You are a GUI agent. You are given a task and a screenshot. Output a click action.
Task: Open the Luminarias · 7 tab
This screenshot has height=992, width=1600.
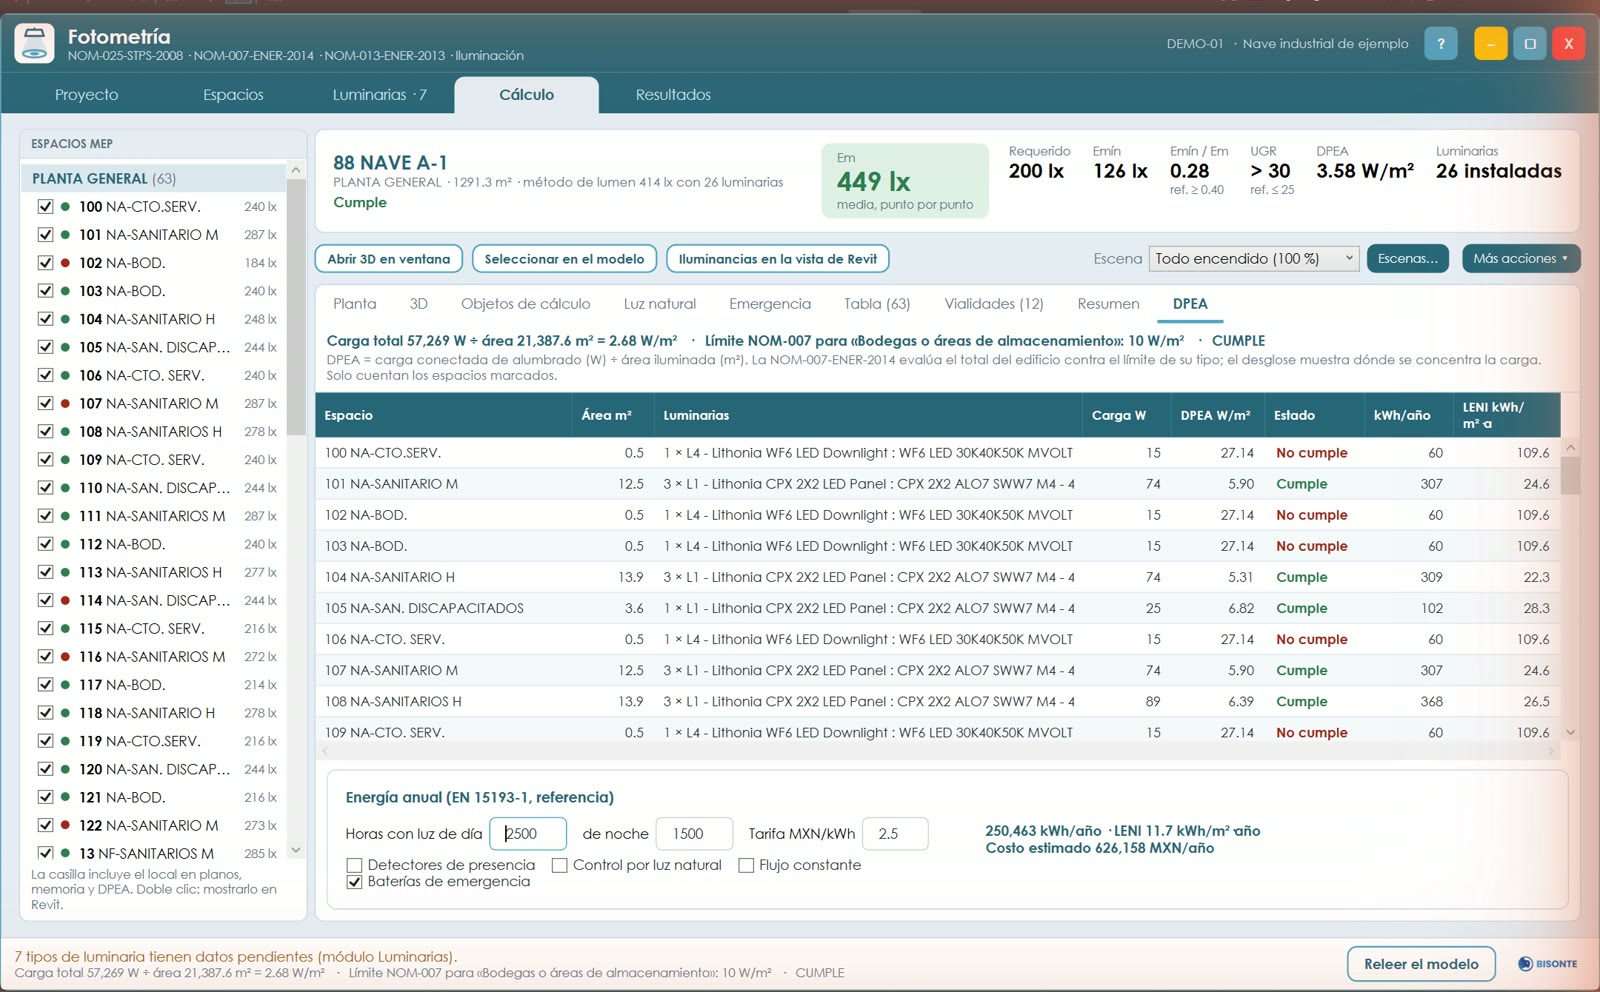379,95
